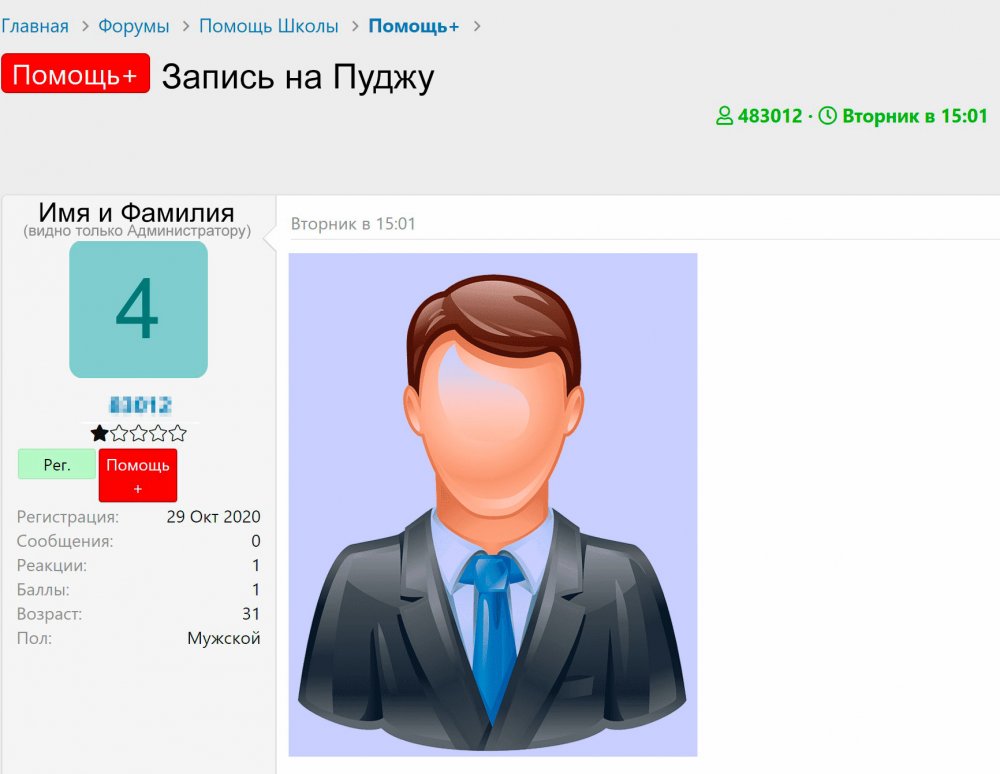Click the red Помощь+ thread prefix label
1000x774 pixels.
pos(75,73)
